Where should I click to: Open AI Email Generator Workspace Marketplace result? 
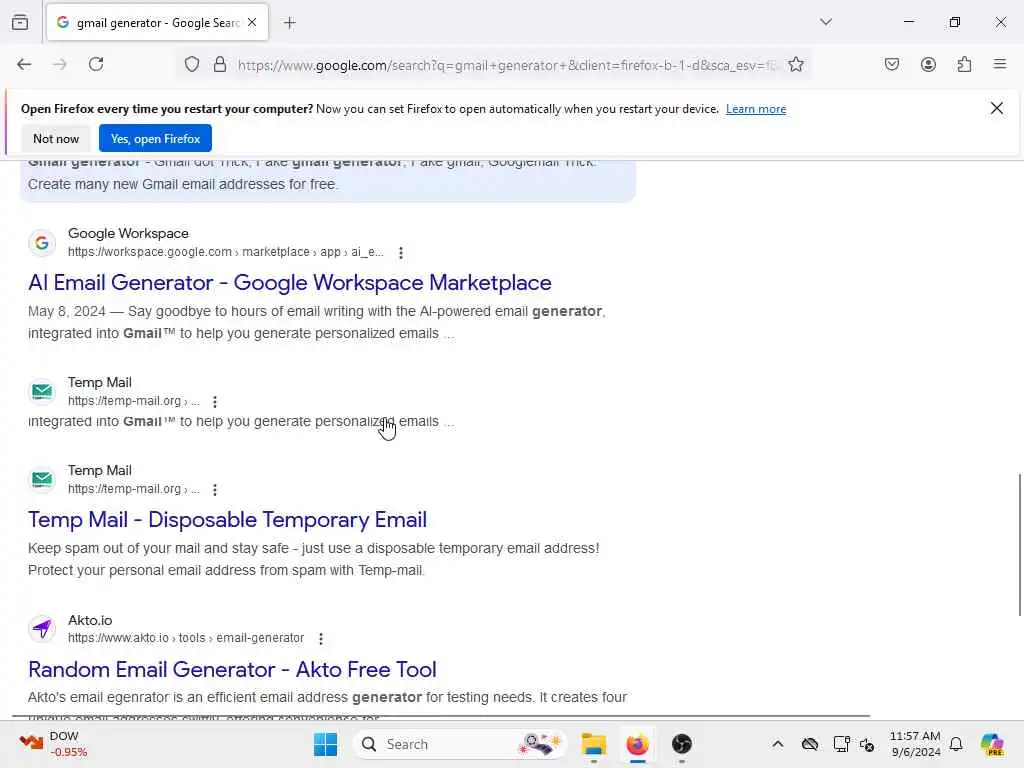[289, 283]
